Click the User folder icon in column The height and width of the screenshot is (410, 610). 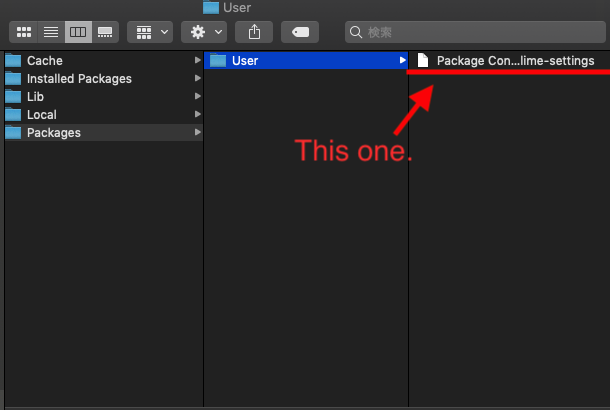tap(218, 60)
